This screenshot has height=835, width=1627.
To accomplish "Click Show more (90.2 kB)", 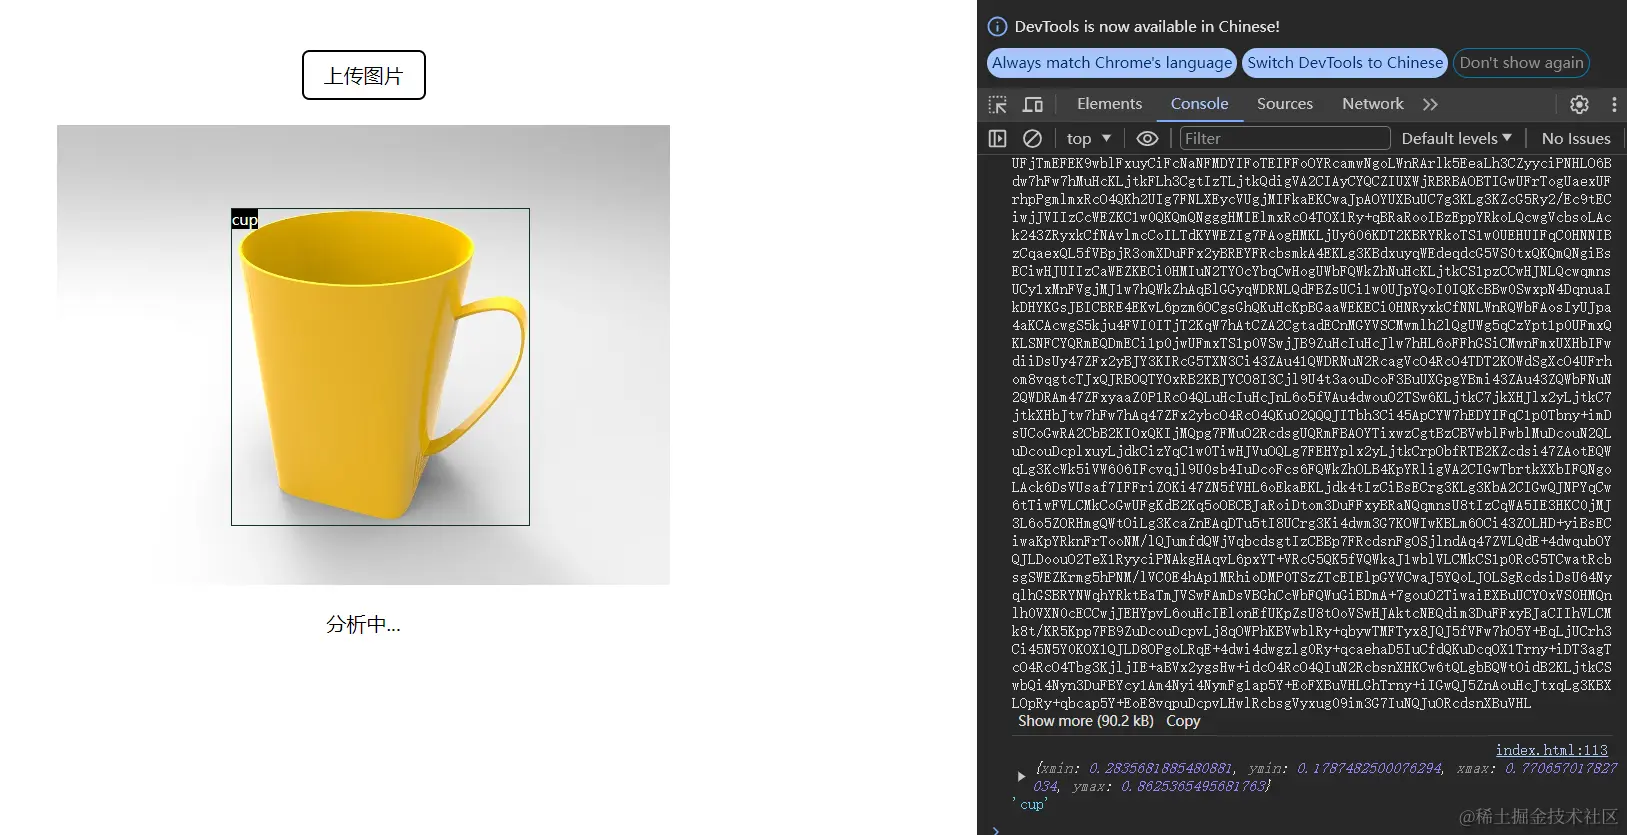I will tap(1085, 721).
